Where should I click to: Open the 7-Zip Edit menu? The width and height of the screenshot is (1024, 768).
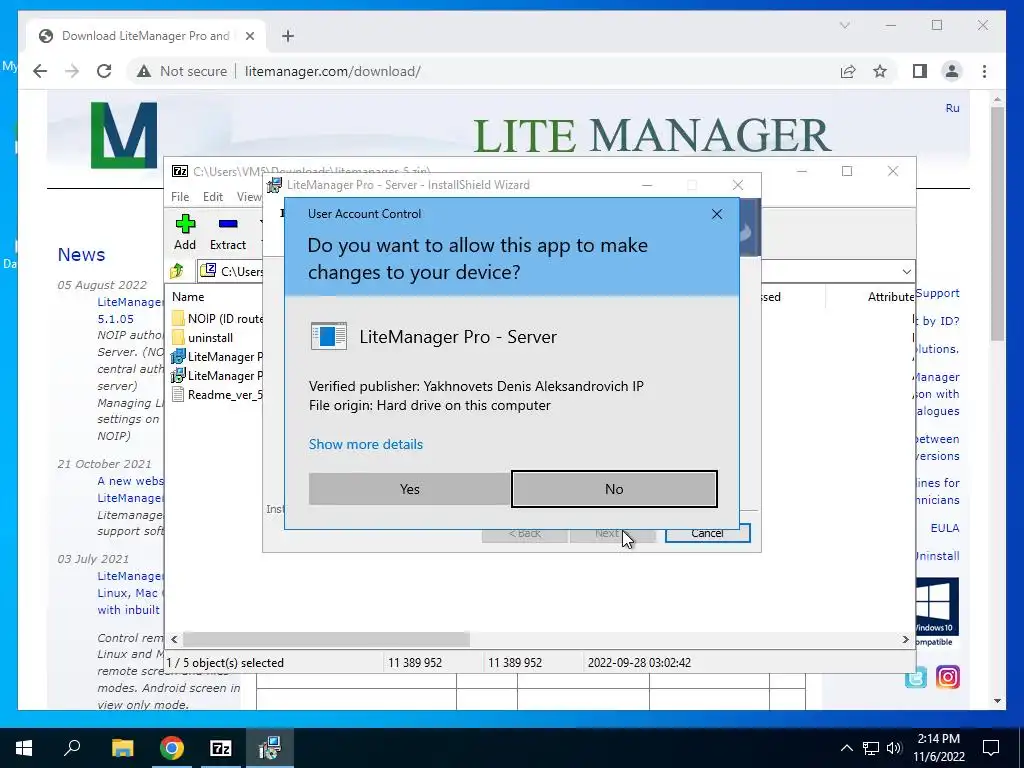click(213, 197)
